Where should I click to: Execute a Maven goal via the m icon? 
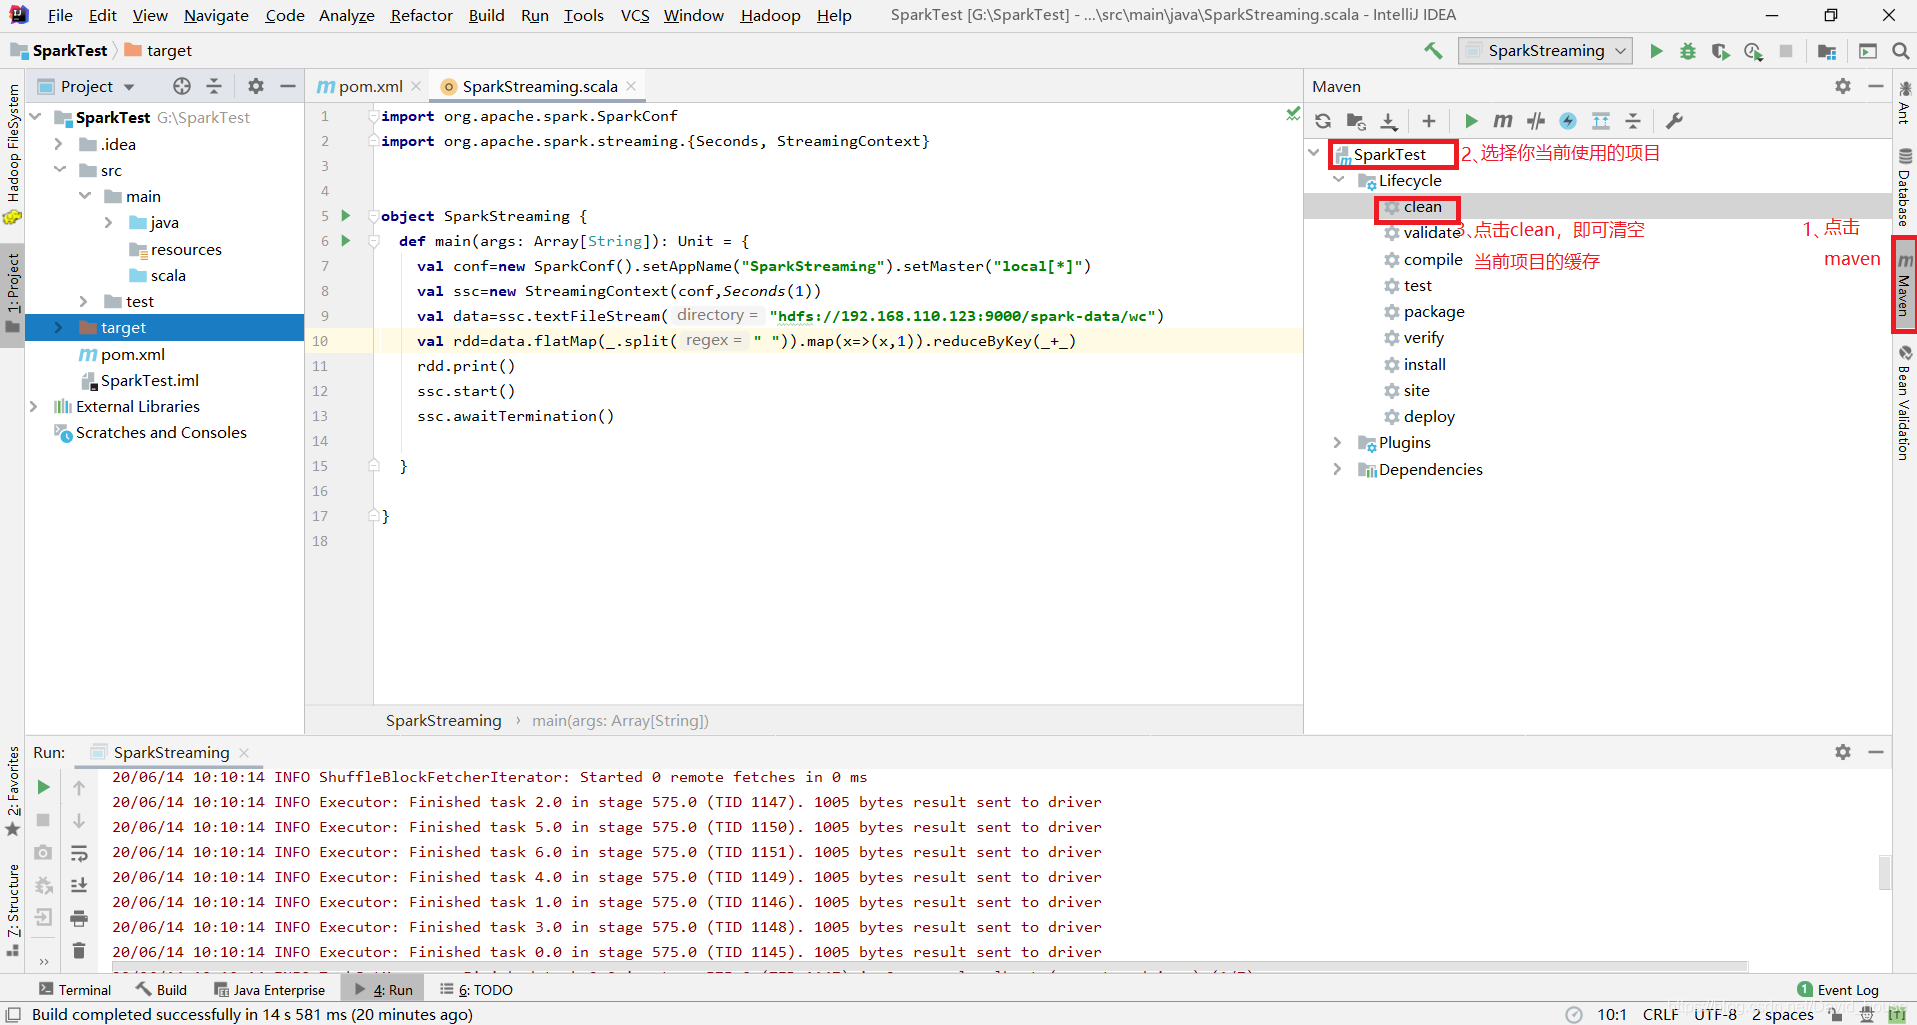point(1501,121)
